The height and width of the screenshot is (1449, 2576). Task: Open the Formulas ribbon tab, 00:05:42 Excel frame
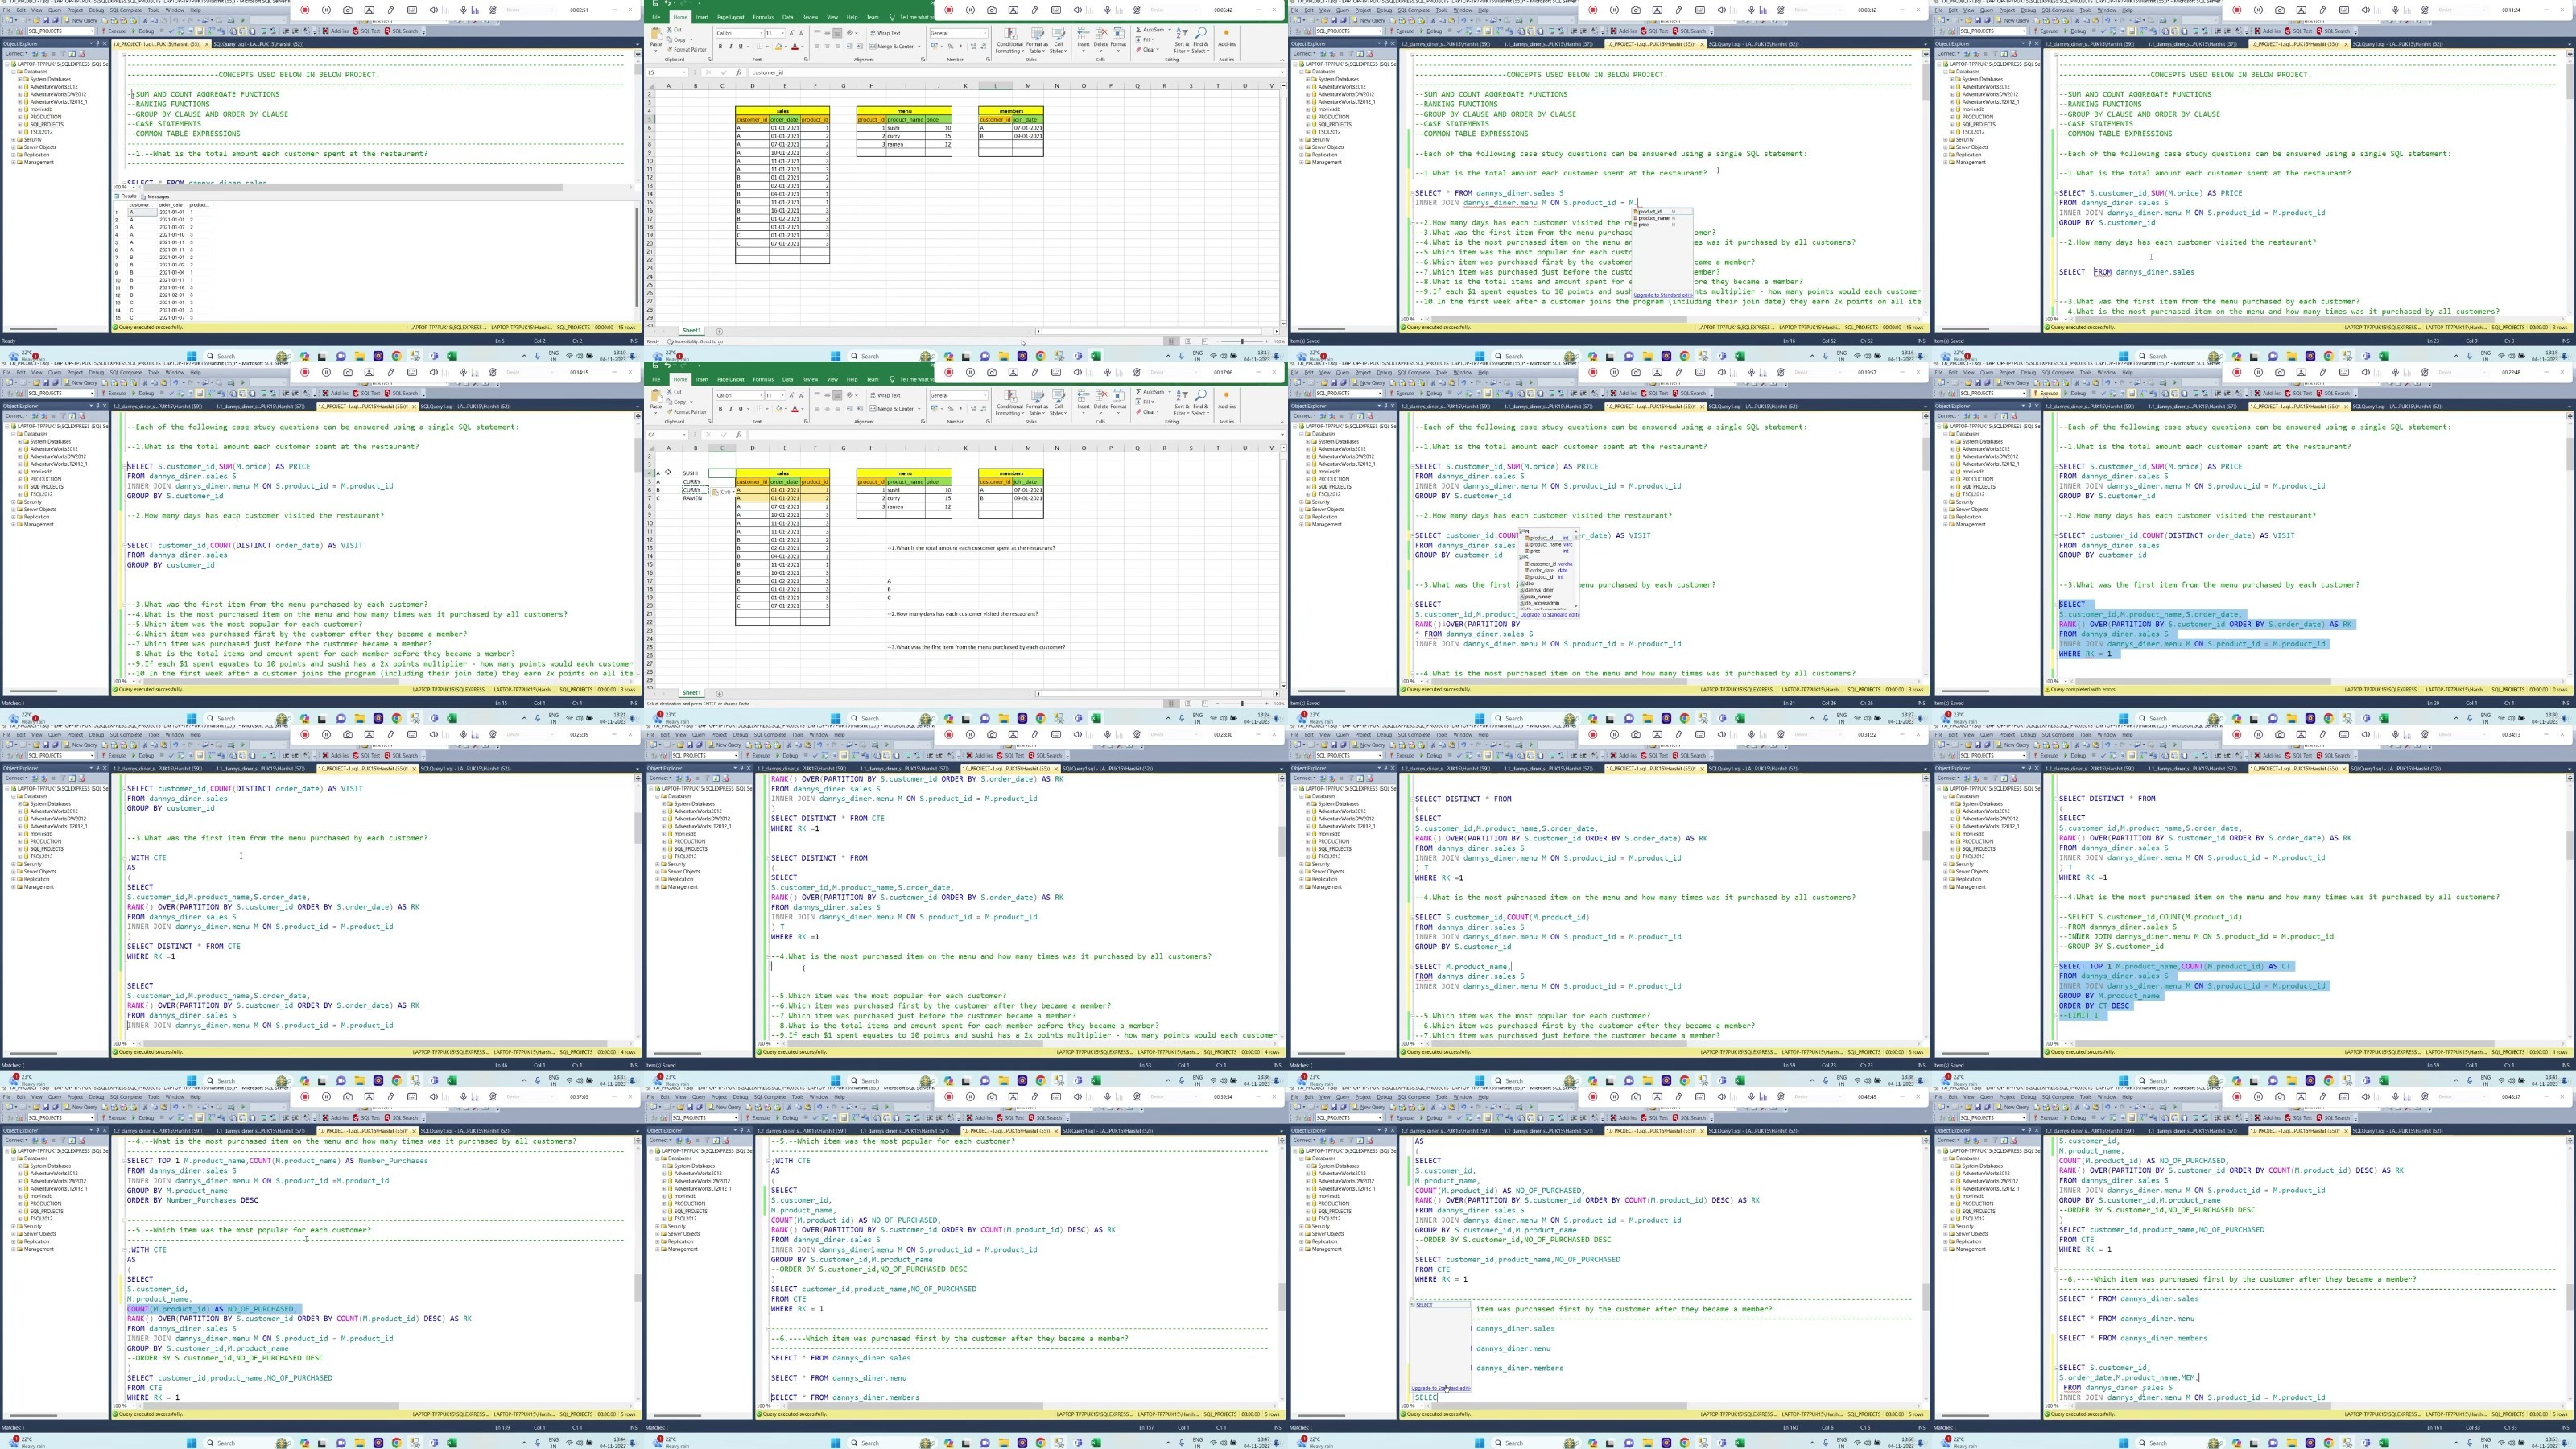tap(763, 17)
